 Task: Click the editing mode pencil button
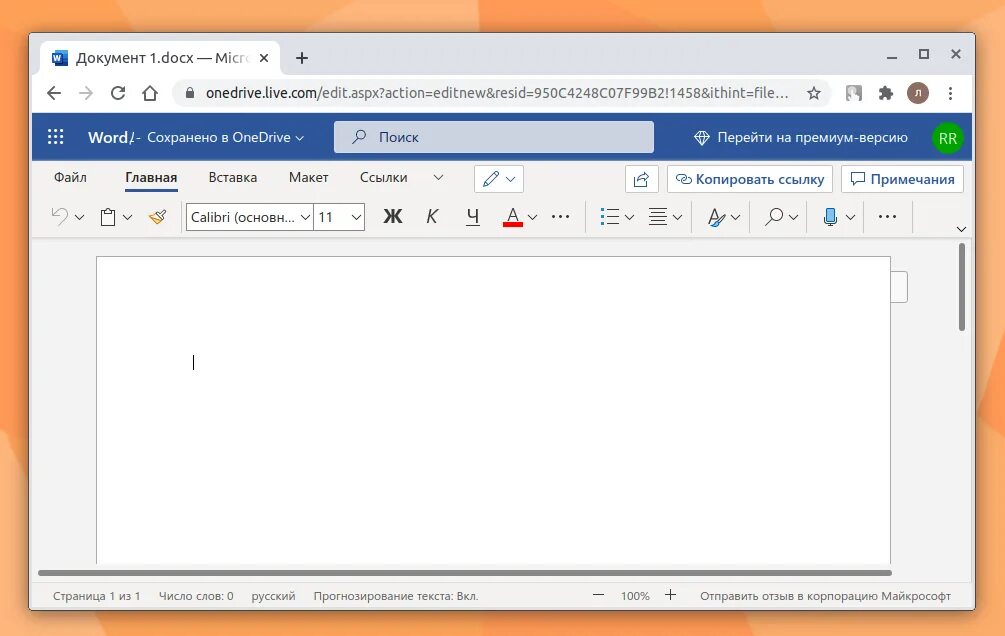[x=499, y=179]
